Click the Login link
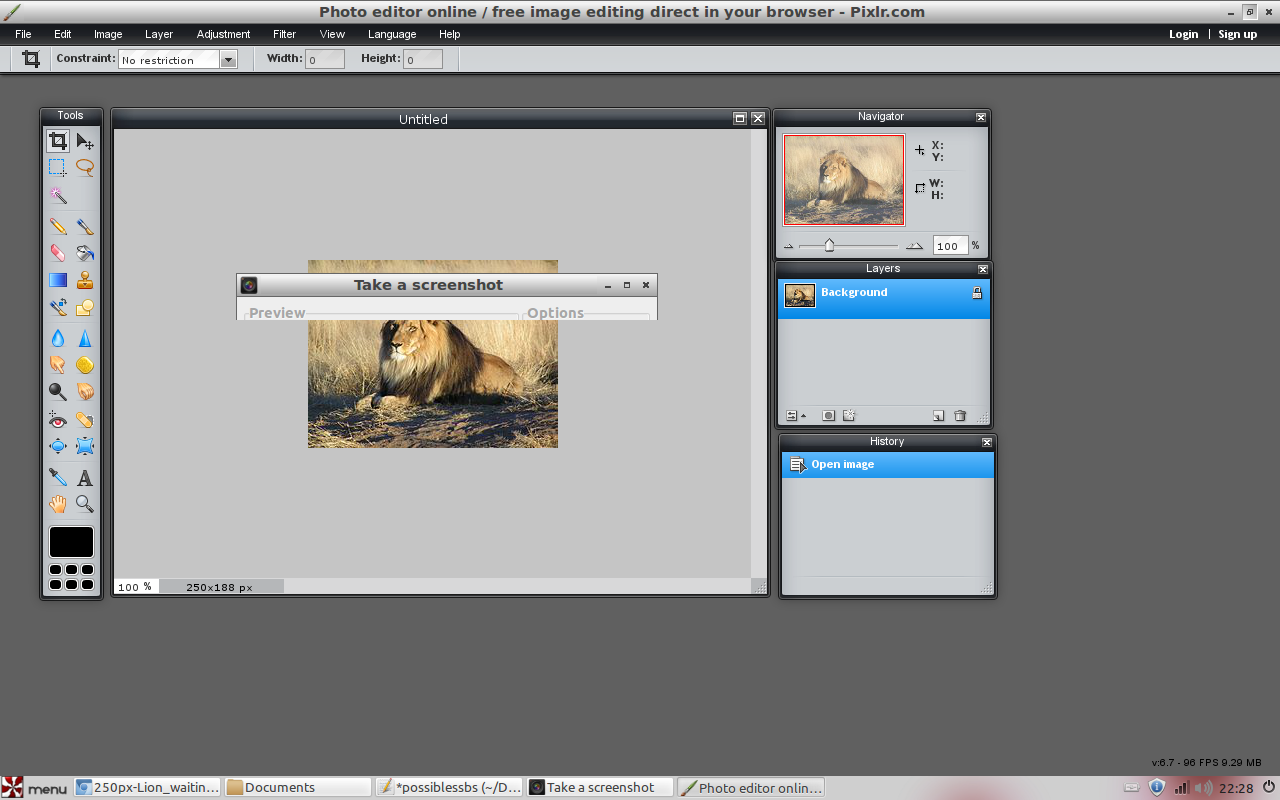Viewport: 1280px width, 800px height. 1183,34
